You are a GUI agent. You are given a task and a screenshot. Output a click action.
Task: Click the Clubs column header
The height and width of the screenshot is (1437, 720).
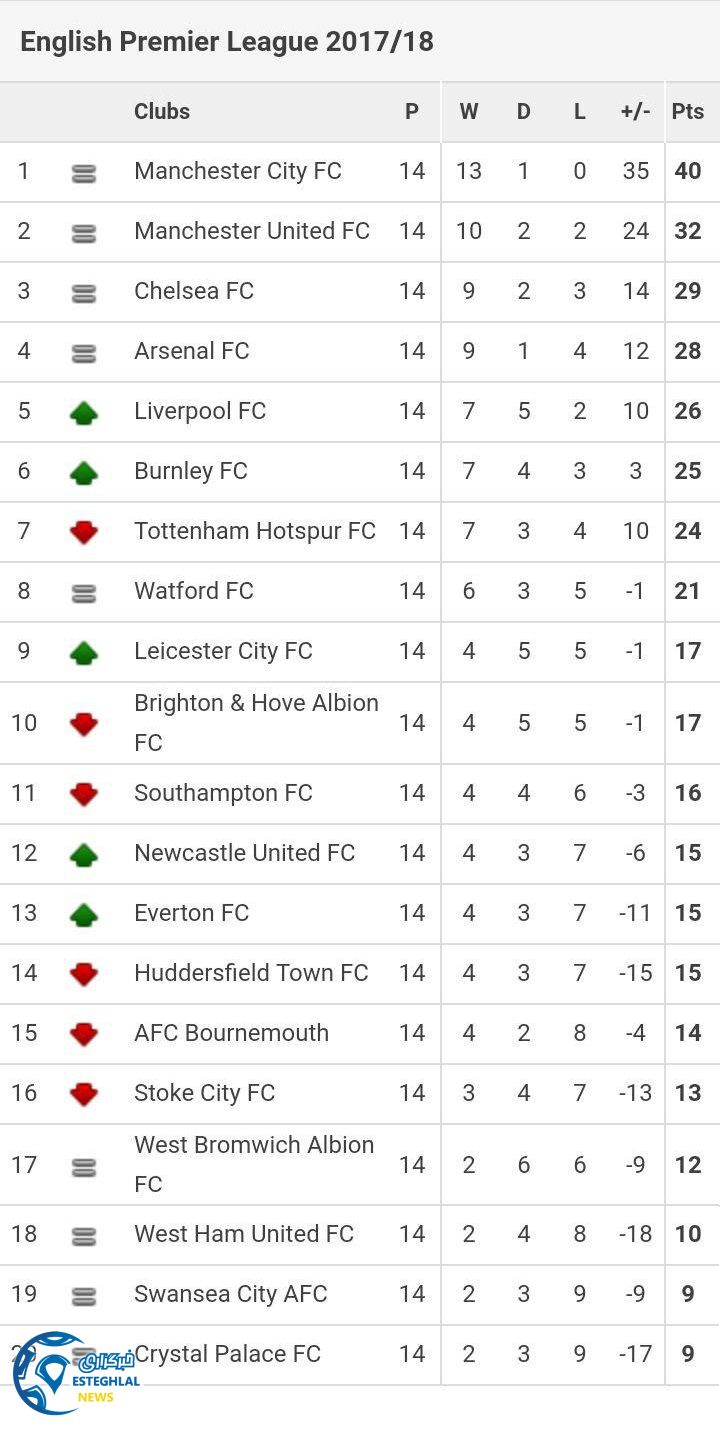click(162, 112)
